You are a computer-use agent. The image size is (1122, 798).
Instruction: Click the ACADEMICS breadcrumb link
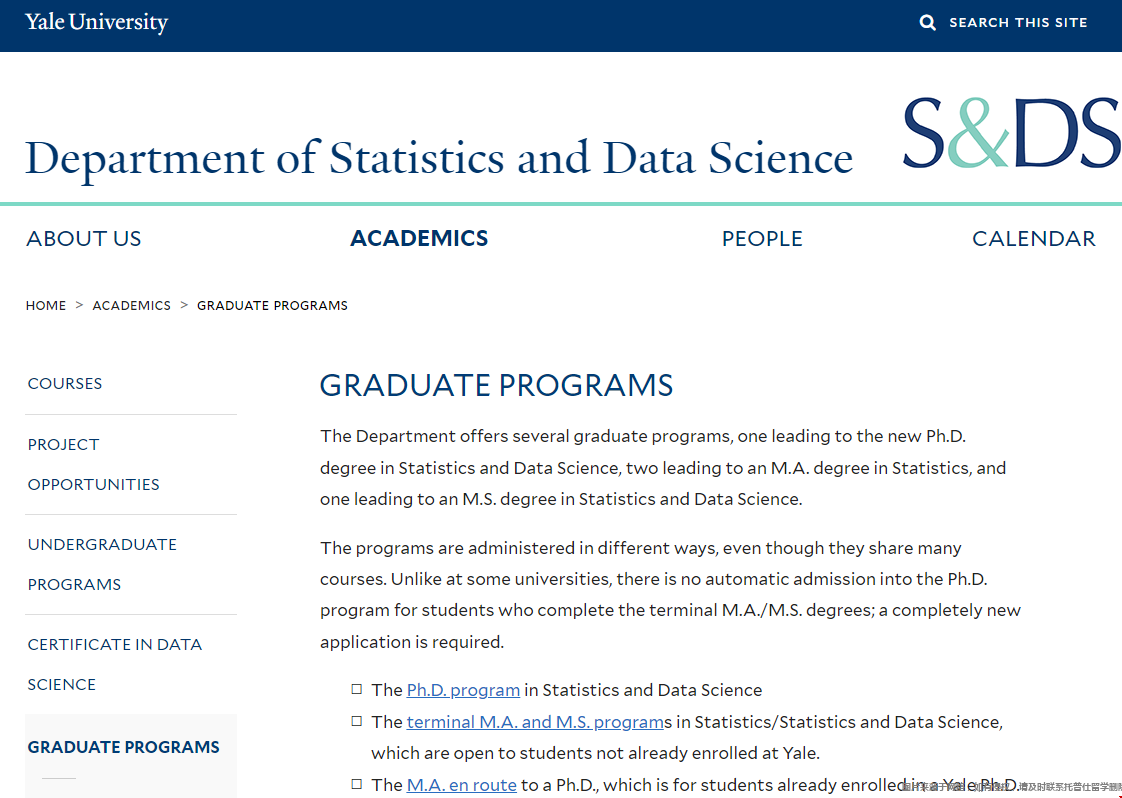[x=132, y=306]
